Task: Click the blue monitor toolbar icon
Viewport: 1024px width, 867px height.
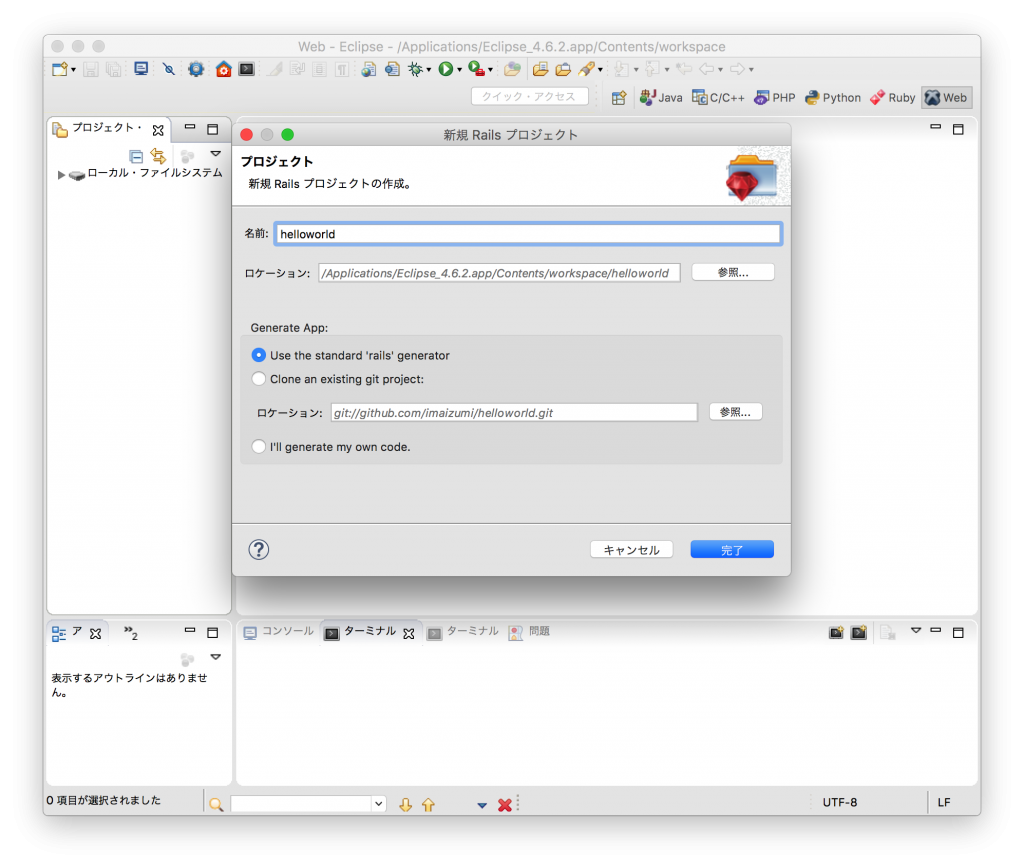Action: click(140, 69)
